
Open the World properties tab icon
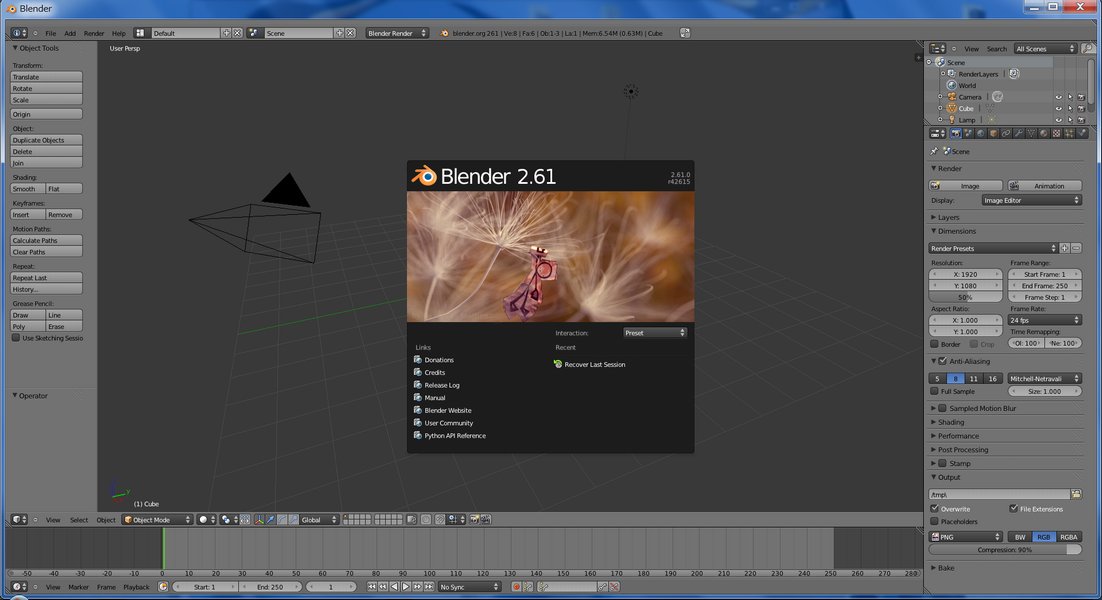click(x=980, y=133)
